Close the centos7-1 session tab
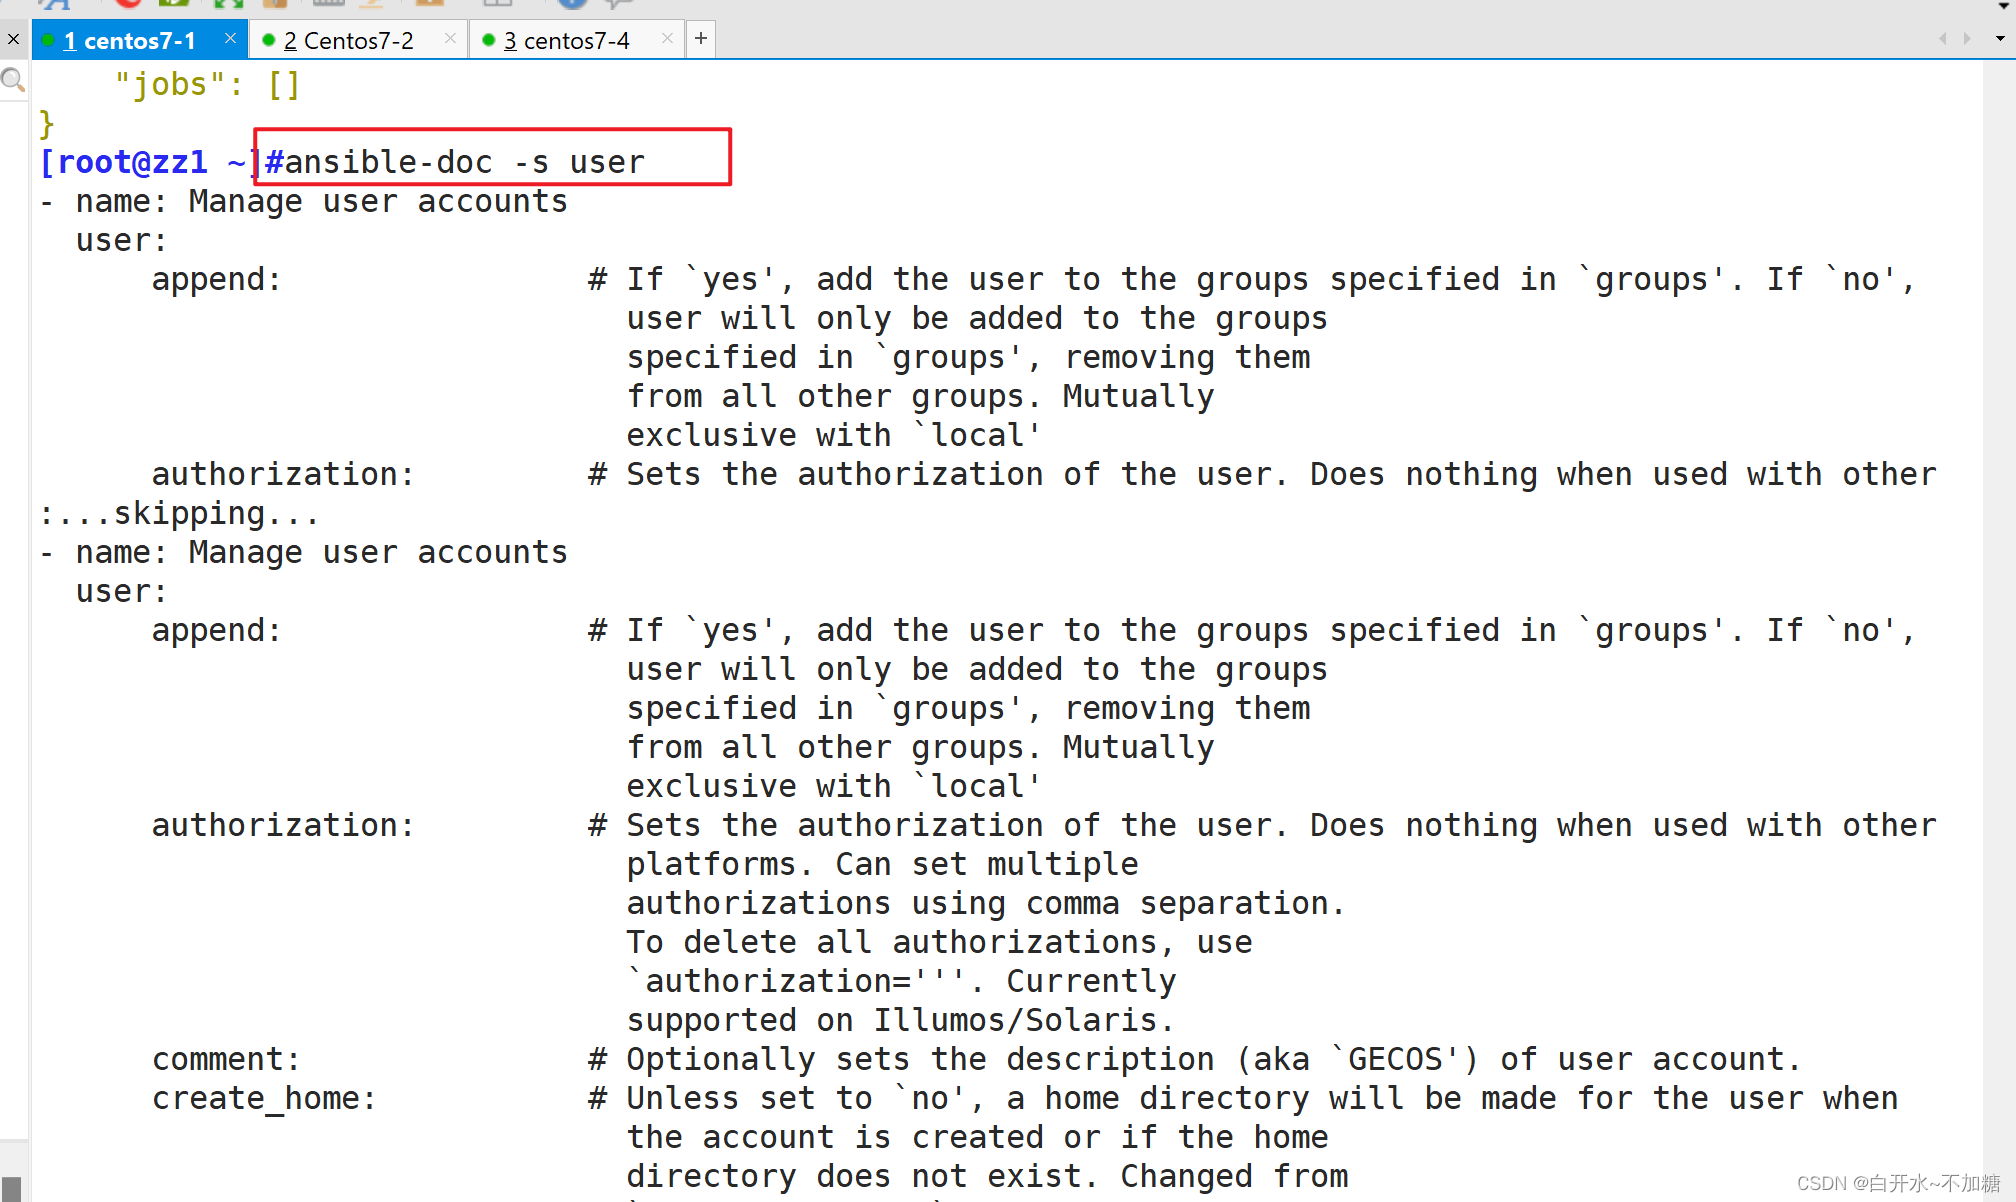2016x1202 pixels. point(230,38)
